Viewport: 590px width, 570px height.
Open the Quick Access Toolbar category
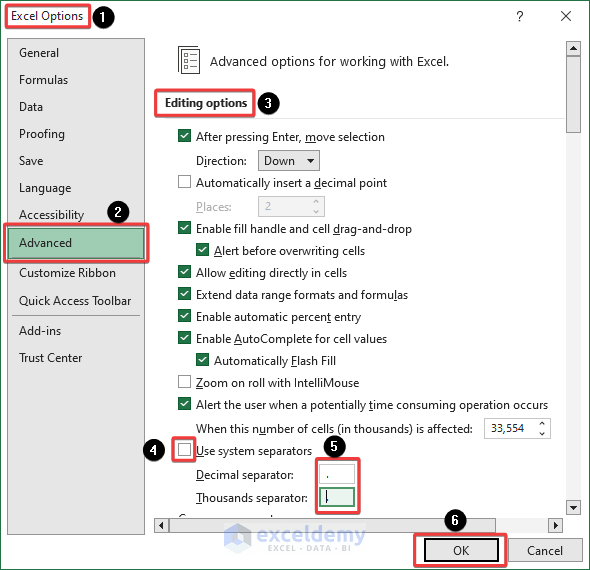76,301
